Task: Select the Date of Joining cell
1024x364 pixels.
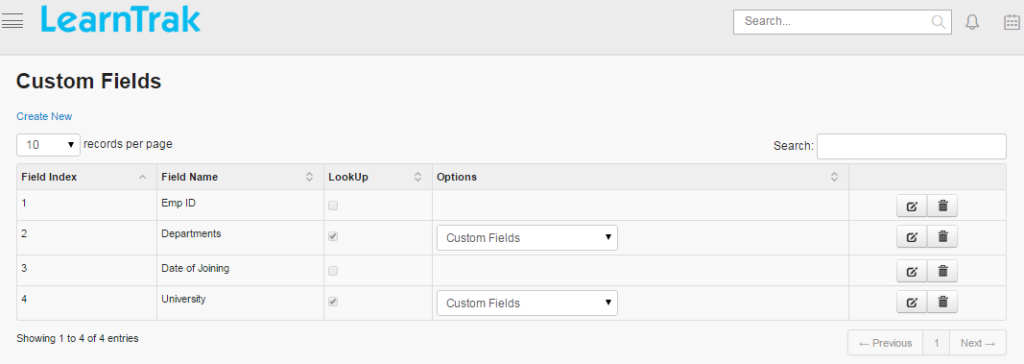Action: click(x=240, y=271)
